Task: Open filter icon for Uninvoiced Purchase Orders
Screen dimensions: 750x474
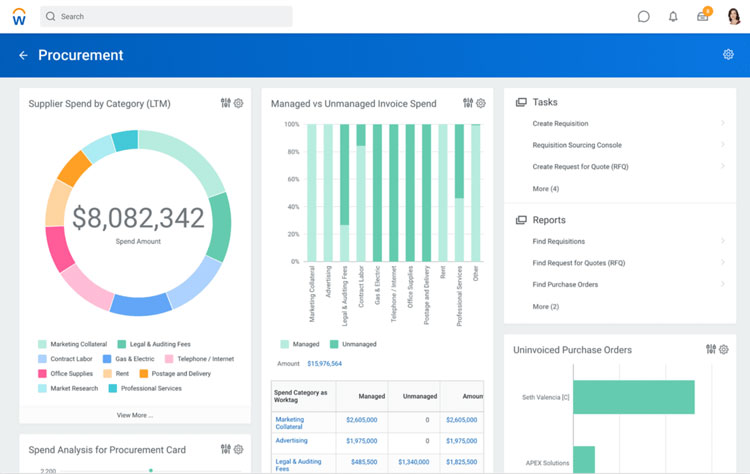Action: [x=710, y=349]
